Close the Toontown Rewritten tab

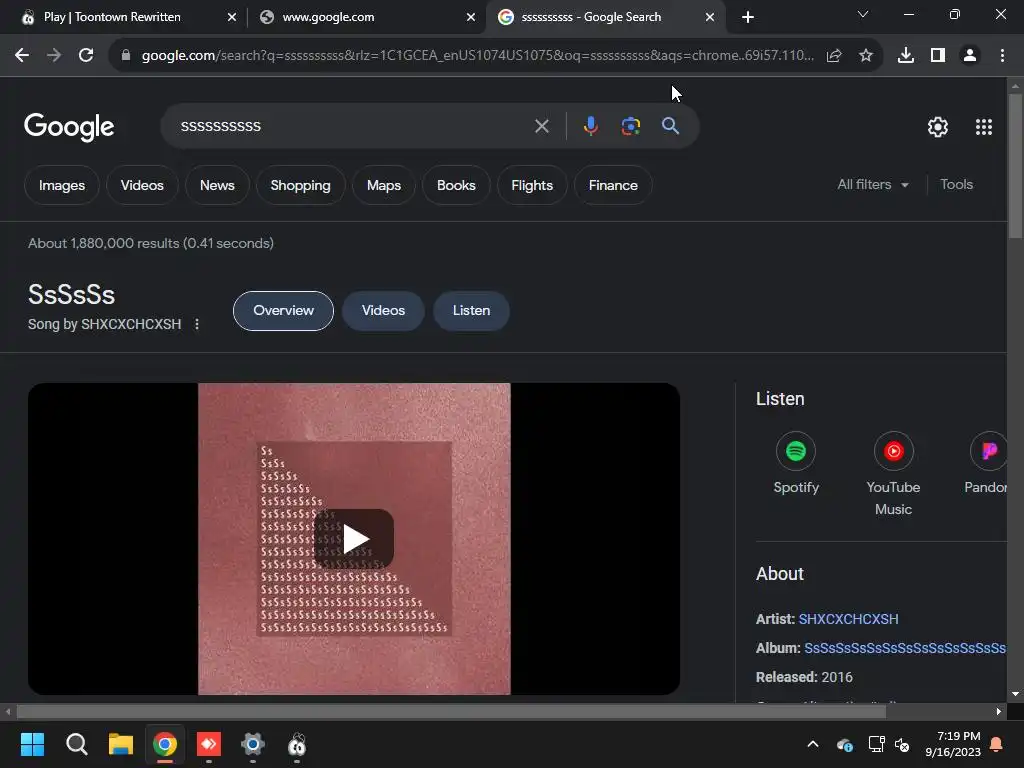pos(232,17)
